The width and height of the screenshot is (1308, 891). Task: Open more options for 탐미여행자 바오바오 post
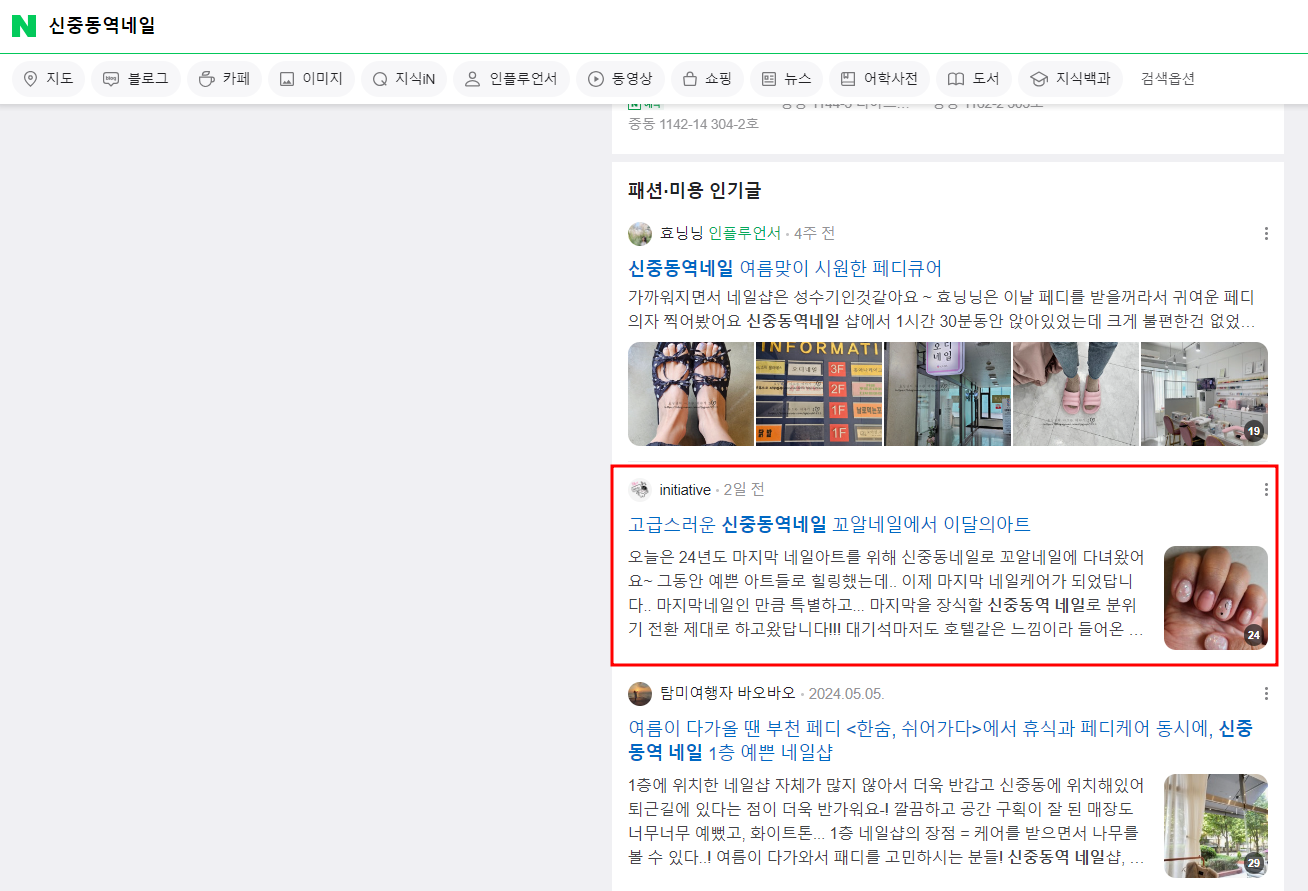pos(1266,693)
